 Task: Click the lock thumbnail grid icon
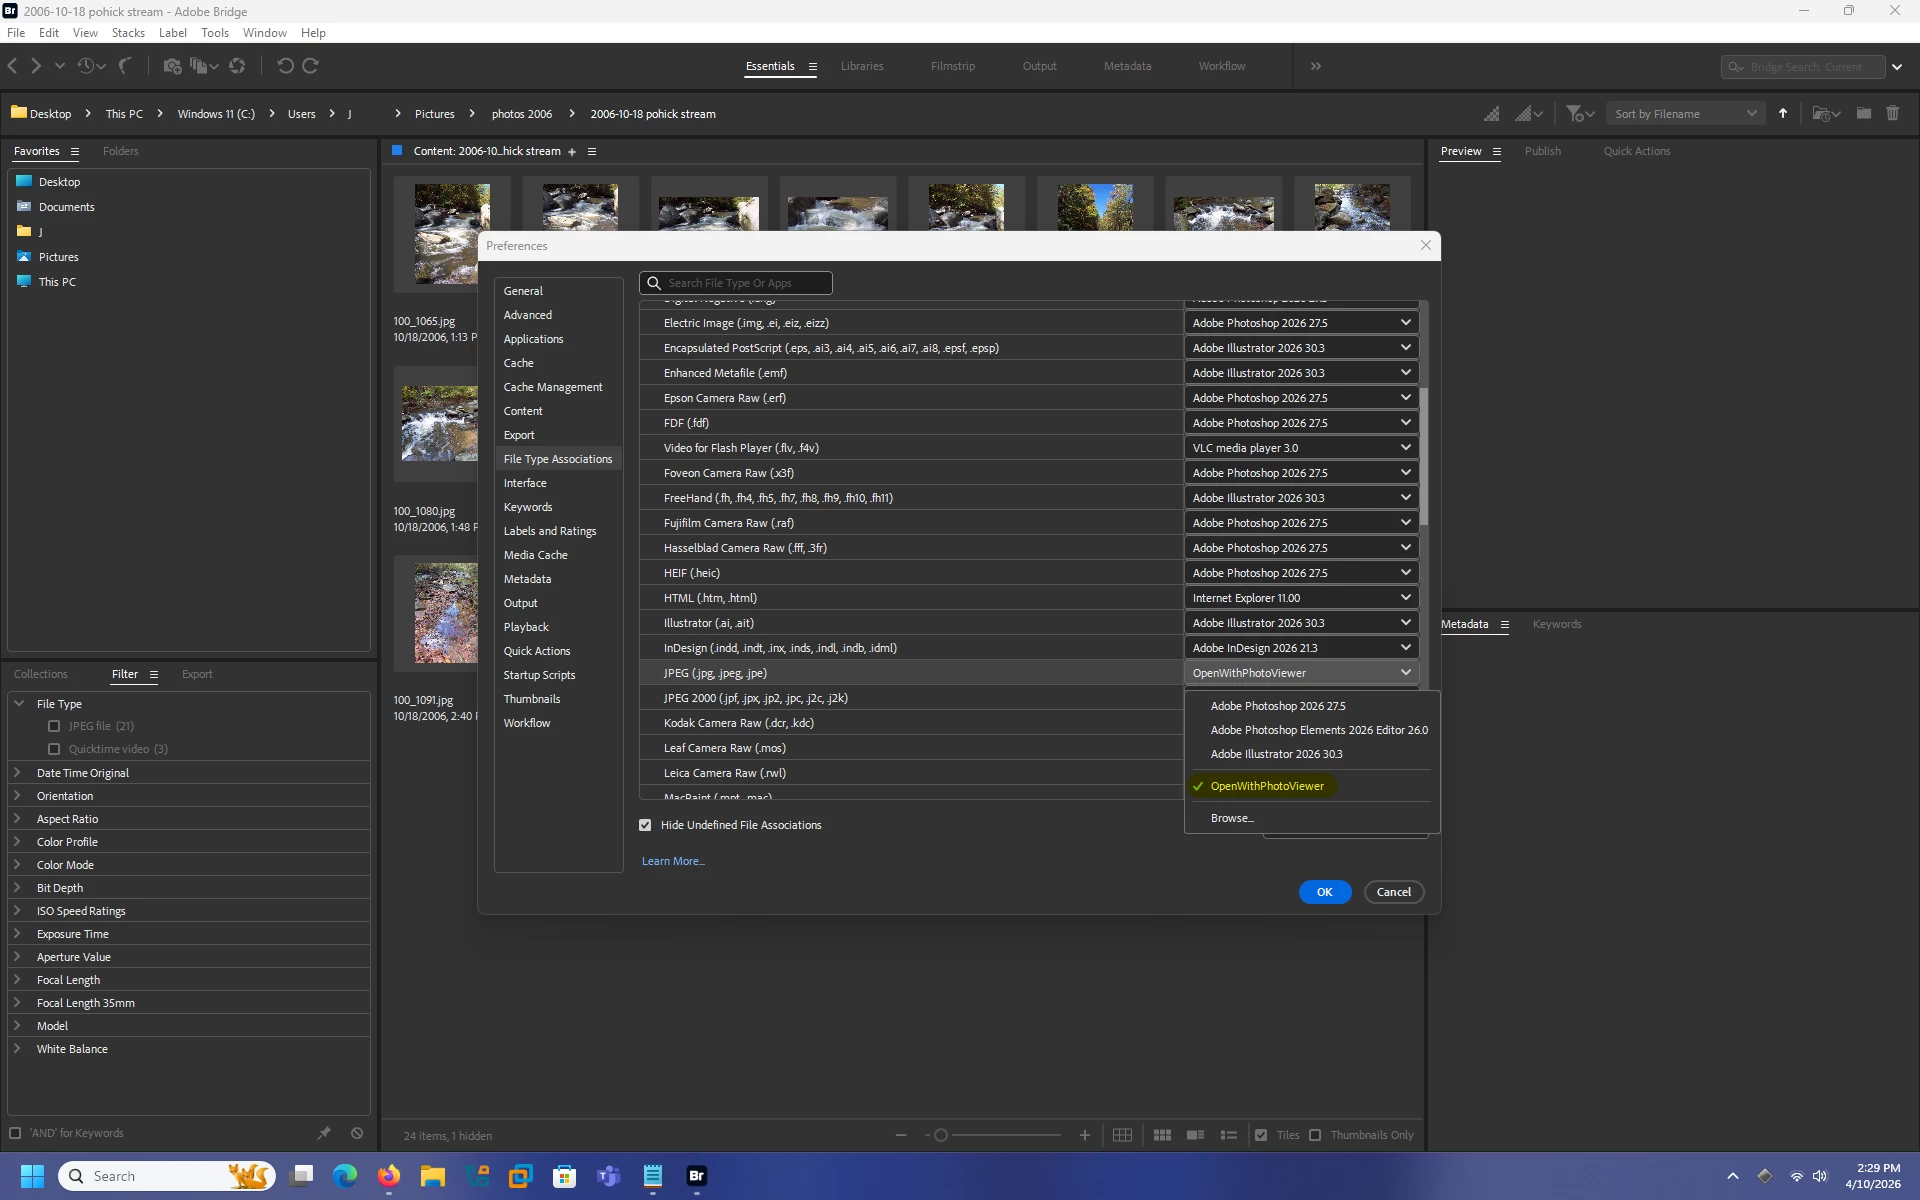coord(1122,1135)
